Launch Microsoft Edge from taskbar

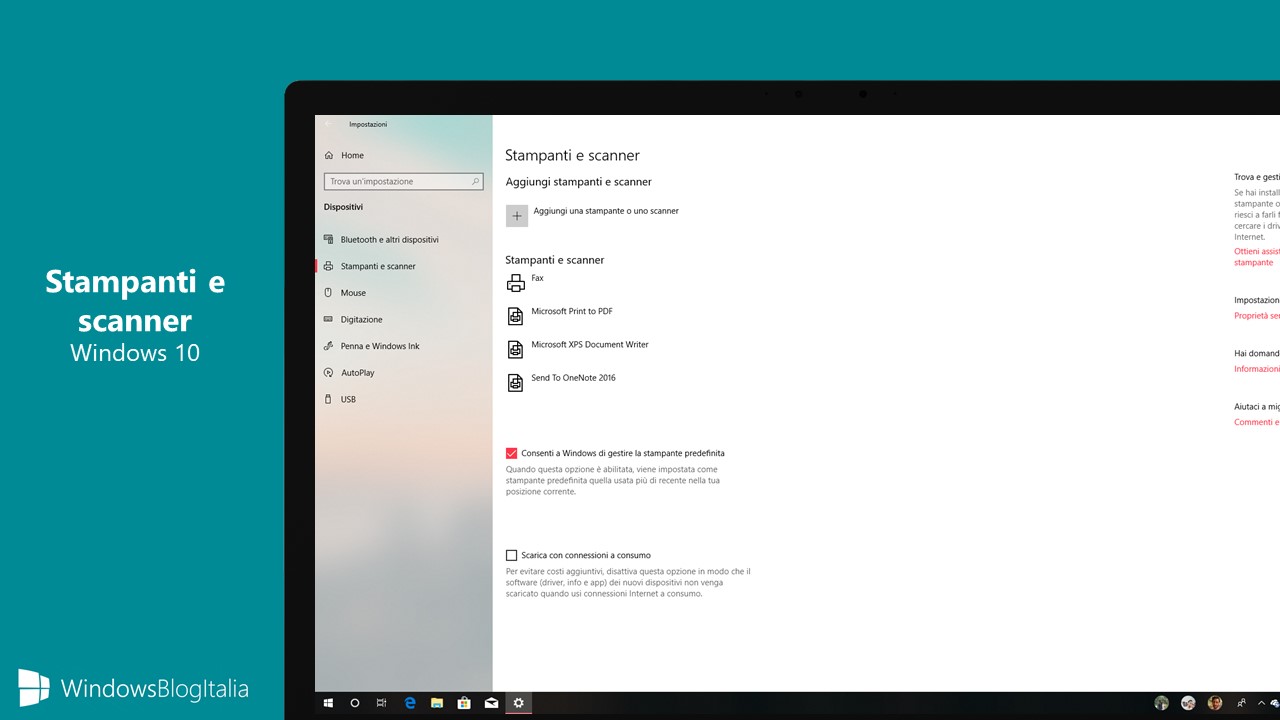tap(410, 703)
